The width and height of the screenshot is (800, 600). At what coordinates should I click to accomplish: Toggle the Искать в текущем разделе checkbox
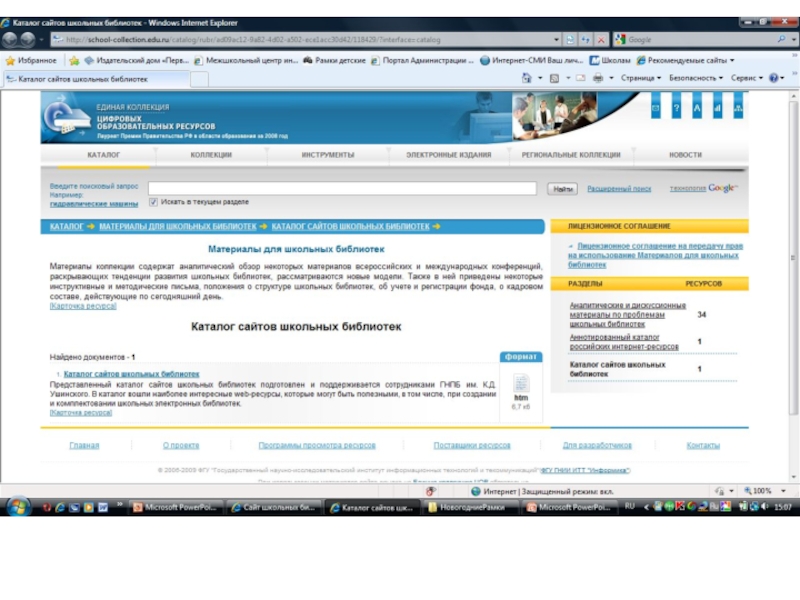tap(153, 202)
